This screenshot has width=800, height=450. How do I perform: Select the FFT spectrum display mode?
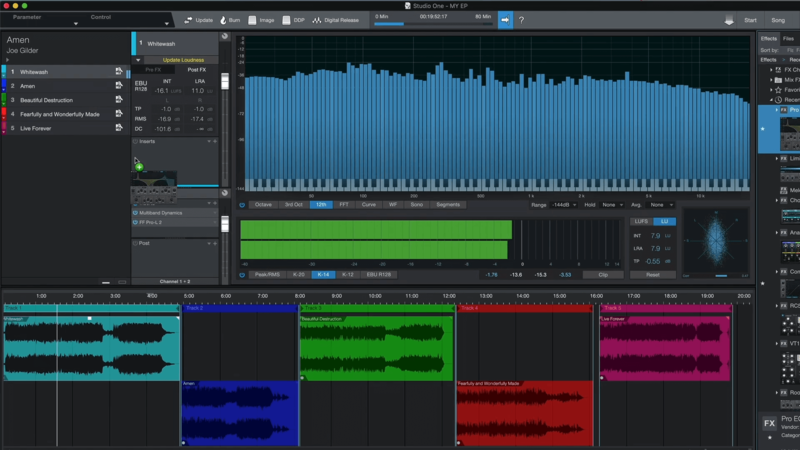point(344,204)
